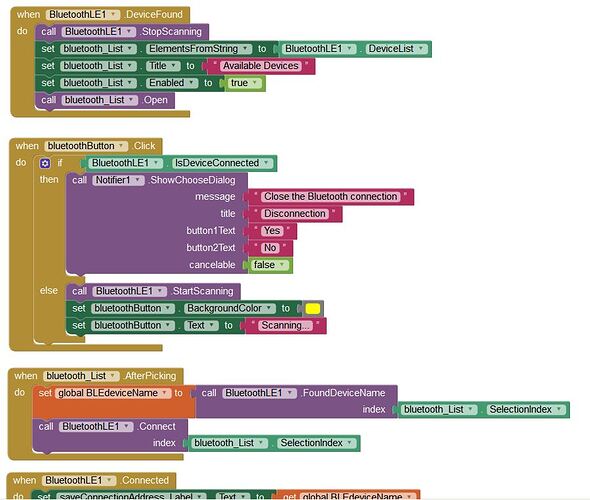Open BluetoothLE1 dropdown in StopScanning call
The height and width of the screenshot is (500, 590).
click(x=98, y=32)
